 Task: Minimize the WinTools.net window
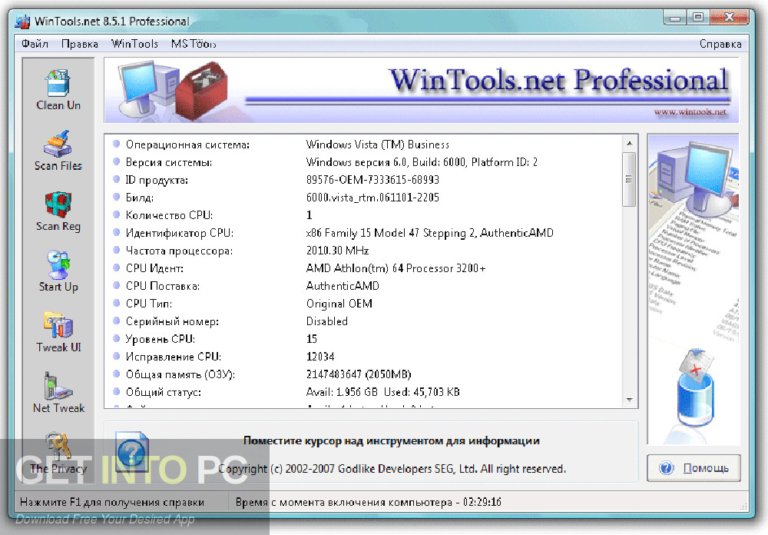tap(676, 18)
